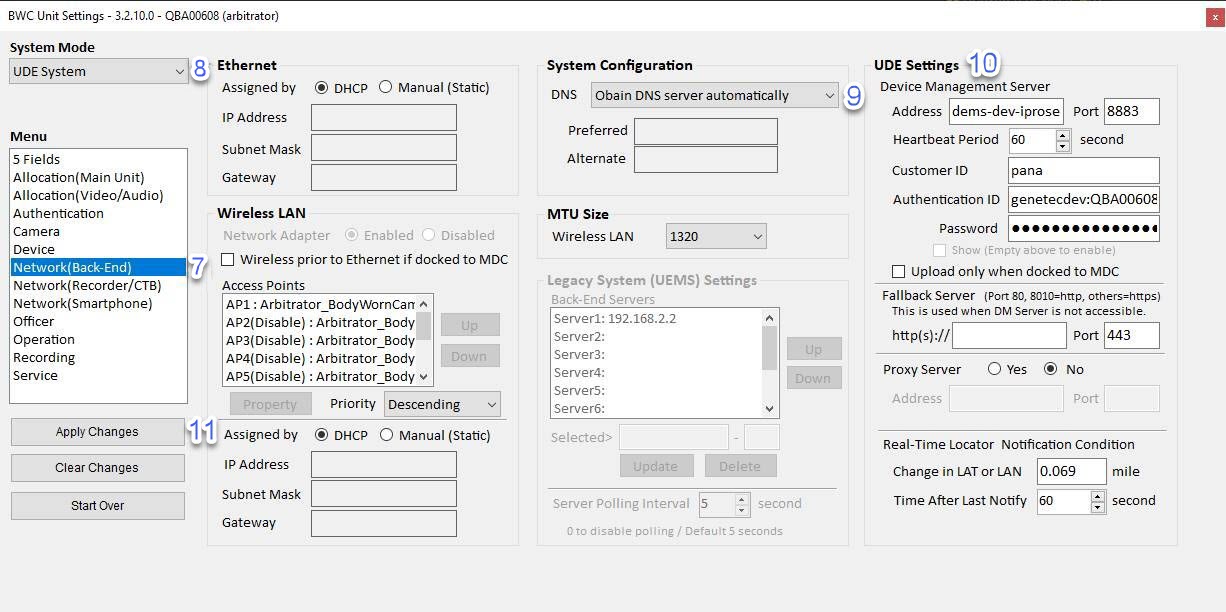Click the Ethernet Subnet Mask field
Image resolution: width=1226 pixels, height=612 pixels.
coord(384,147)
